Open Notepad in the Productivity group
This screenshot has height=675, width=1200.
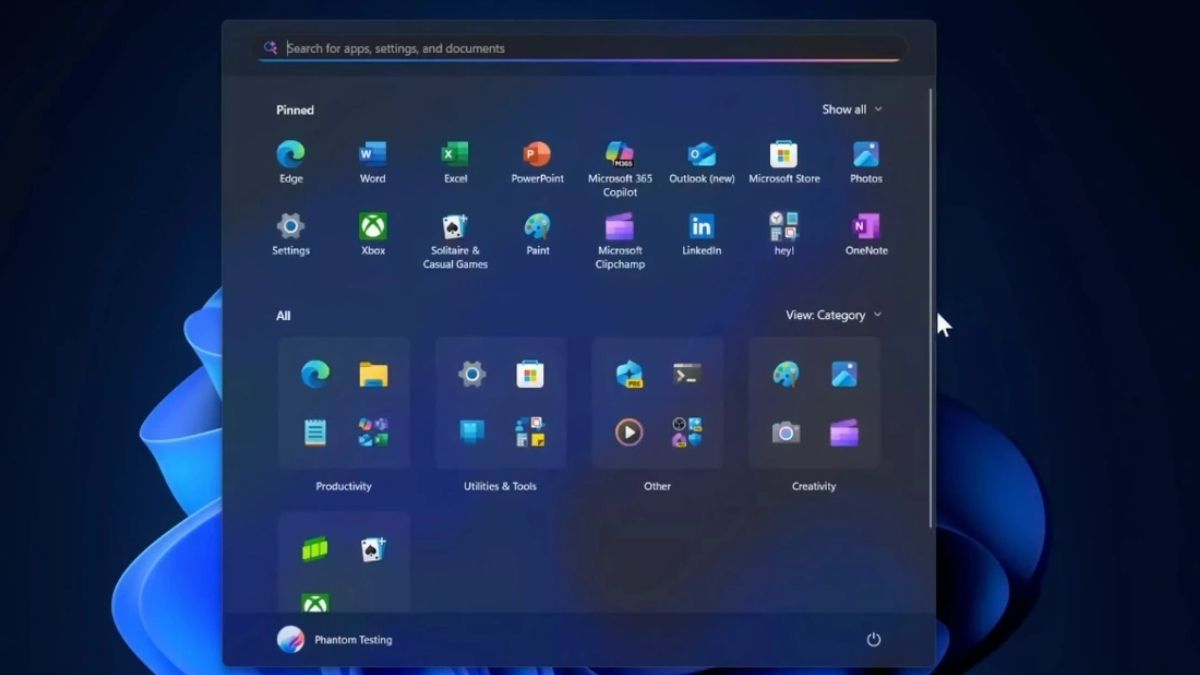pos(315,432)
